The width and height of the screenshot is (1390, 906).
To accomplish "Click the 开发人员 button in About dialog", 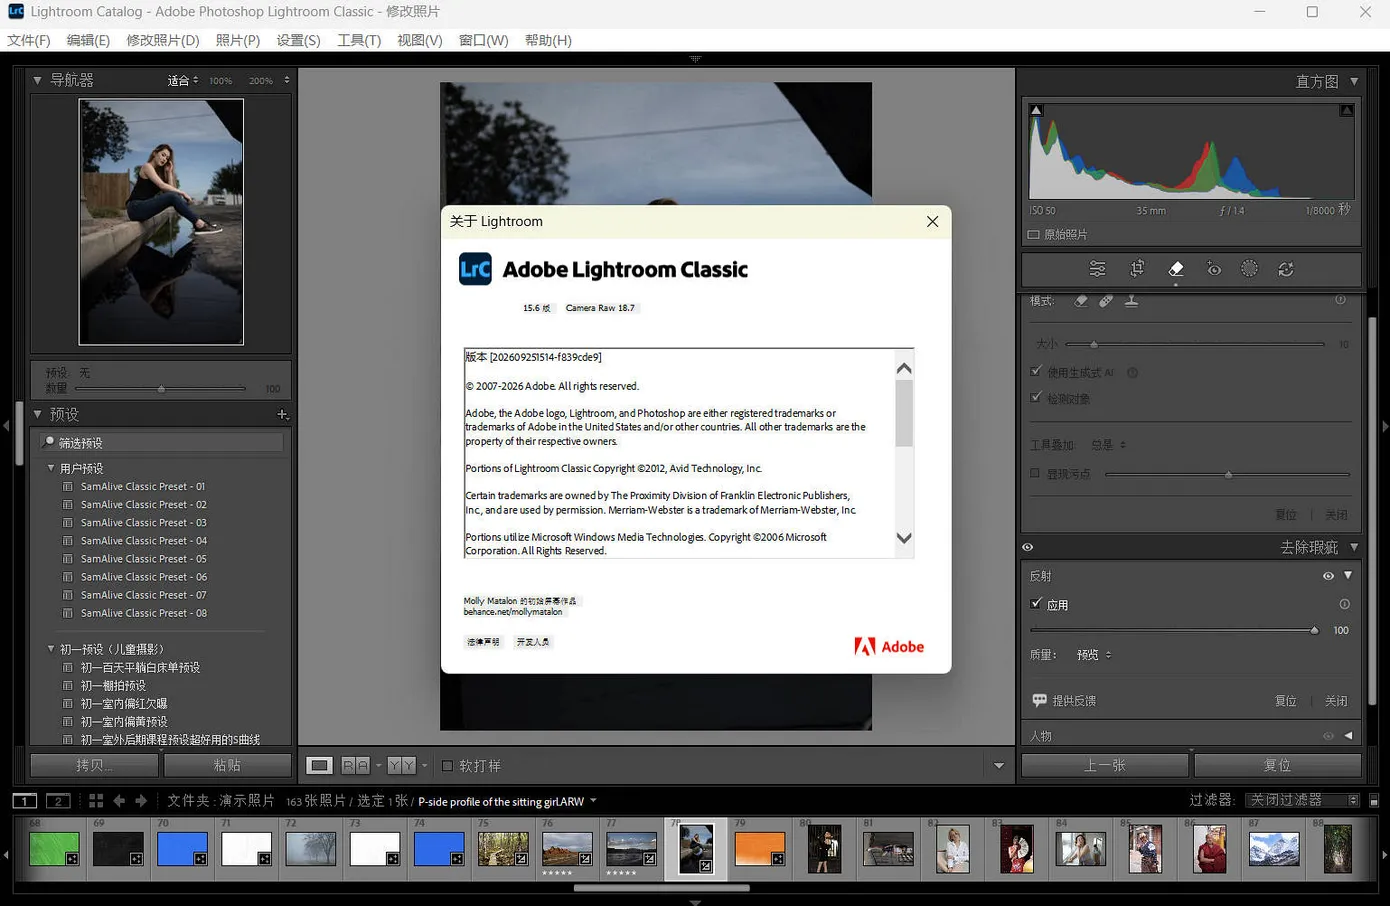I will pos(532,642).
